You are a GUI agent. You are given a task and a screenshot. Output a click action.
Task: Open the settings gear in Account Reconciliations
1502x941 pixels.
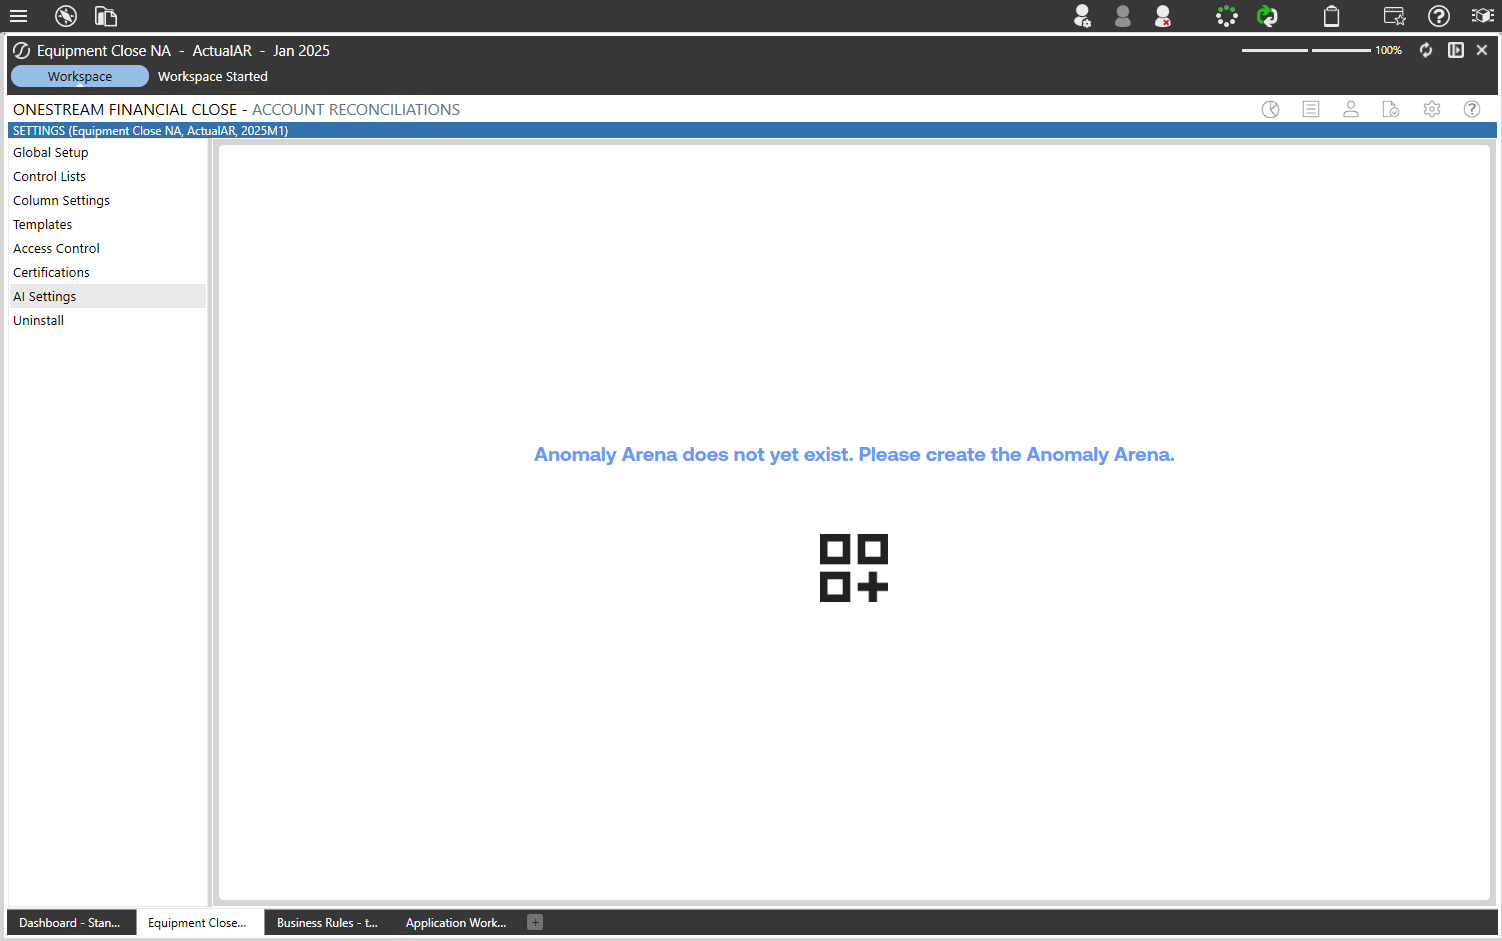[x=1432, y=109]
